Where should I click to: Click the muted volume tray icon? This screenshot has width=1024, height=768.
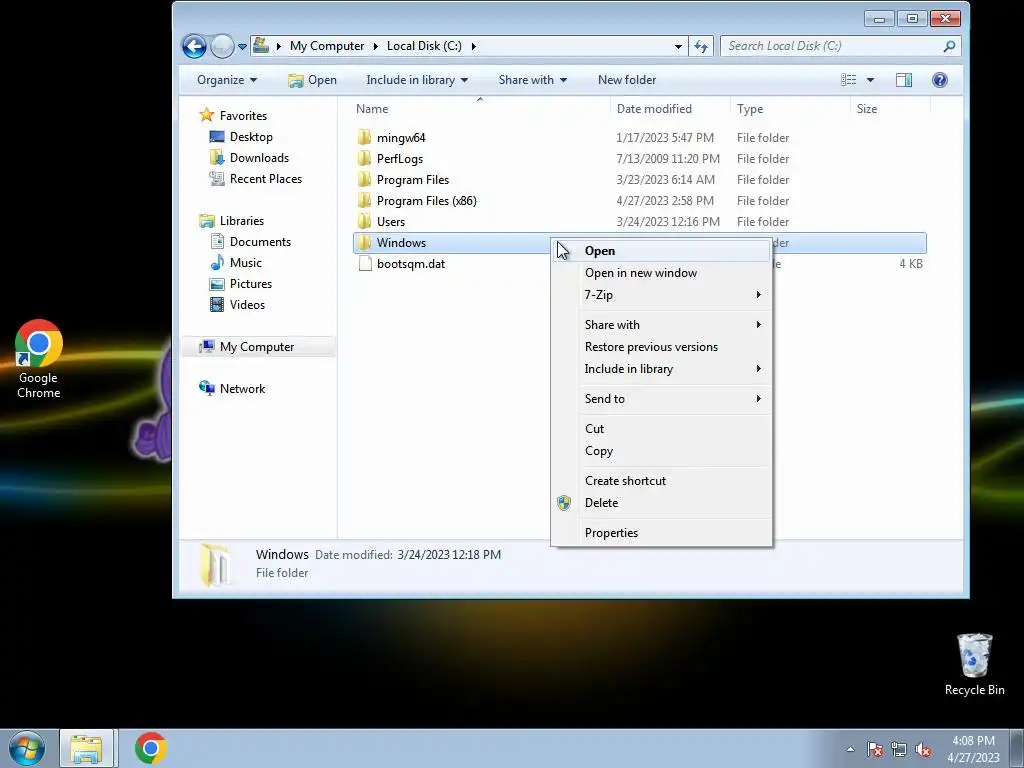click(923, 750)
